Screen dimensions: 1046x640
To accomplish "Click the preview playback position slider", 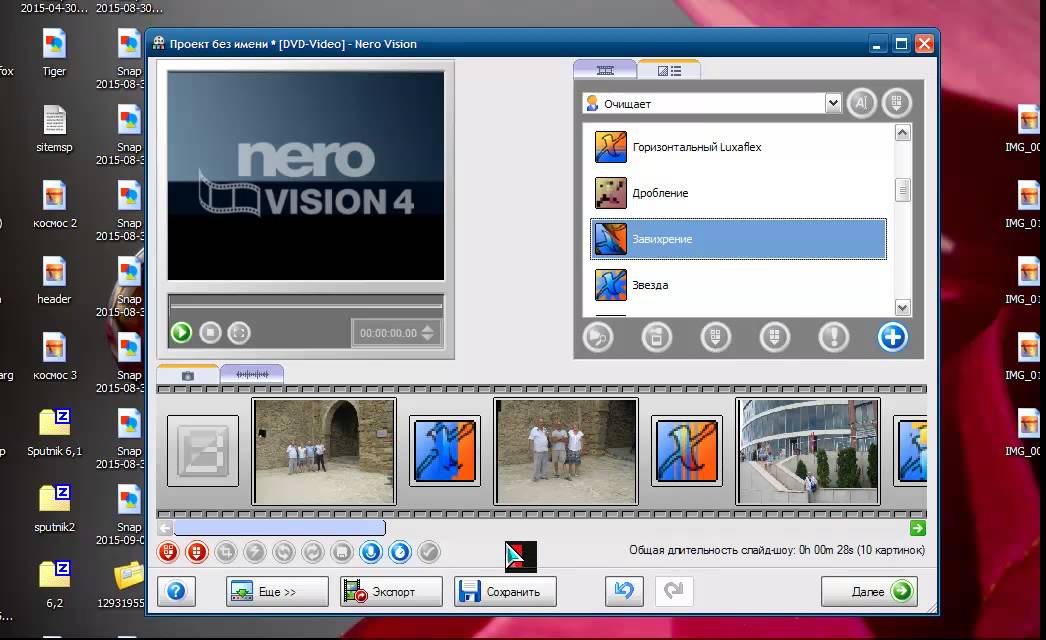I will [x=306, y=304].
